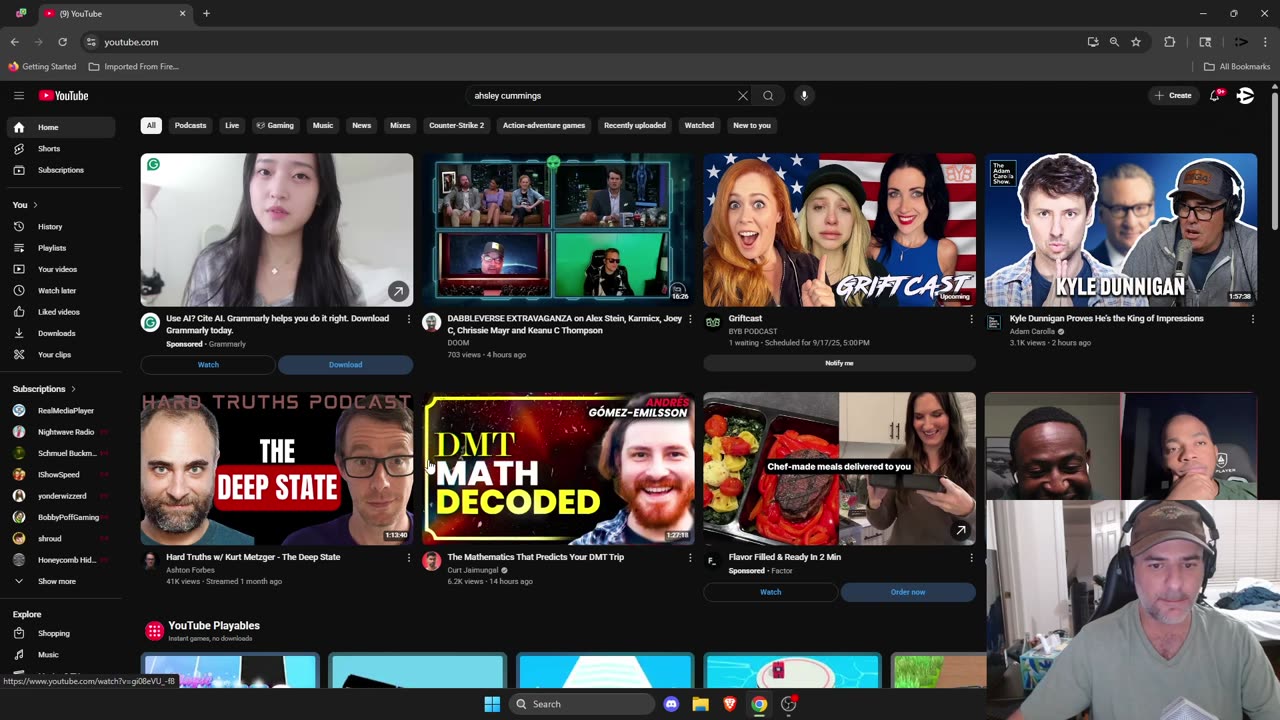The image size is (1280, 720).
Task: Click the taskbar Search box
Action: 583,704
